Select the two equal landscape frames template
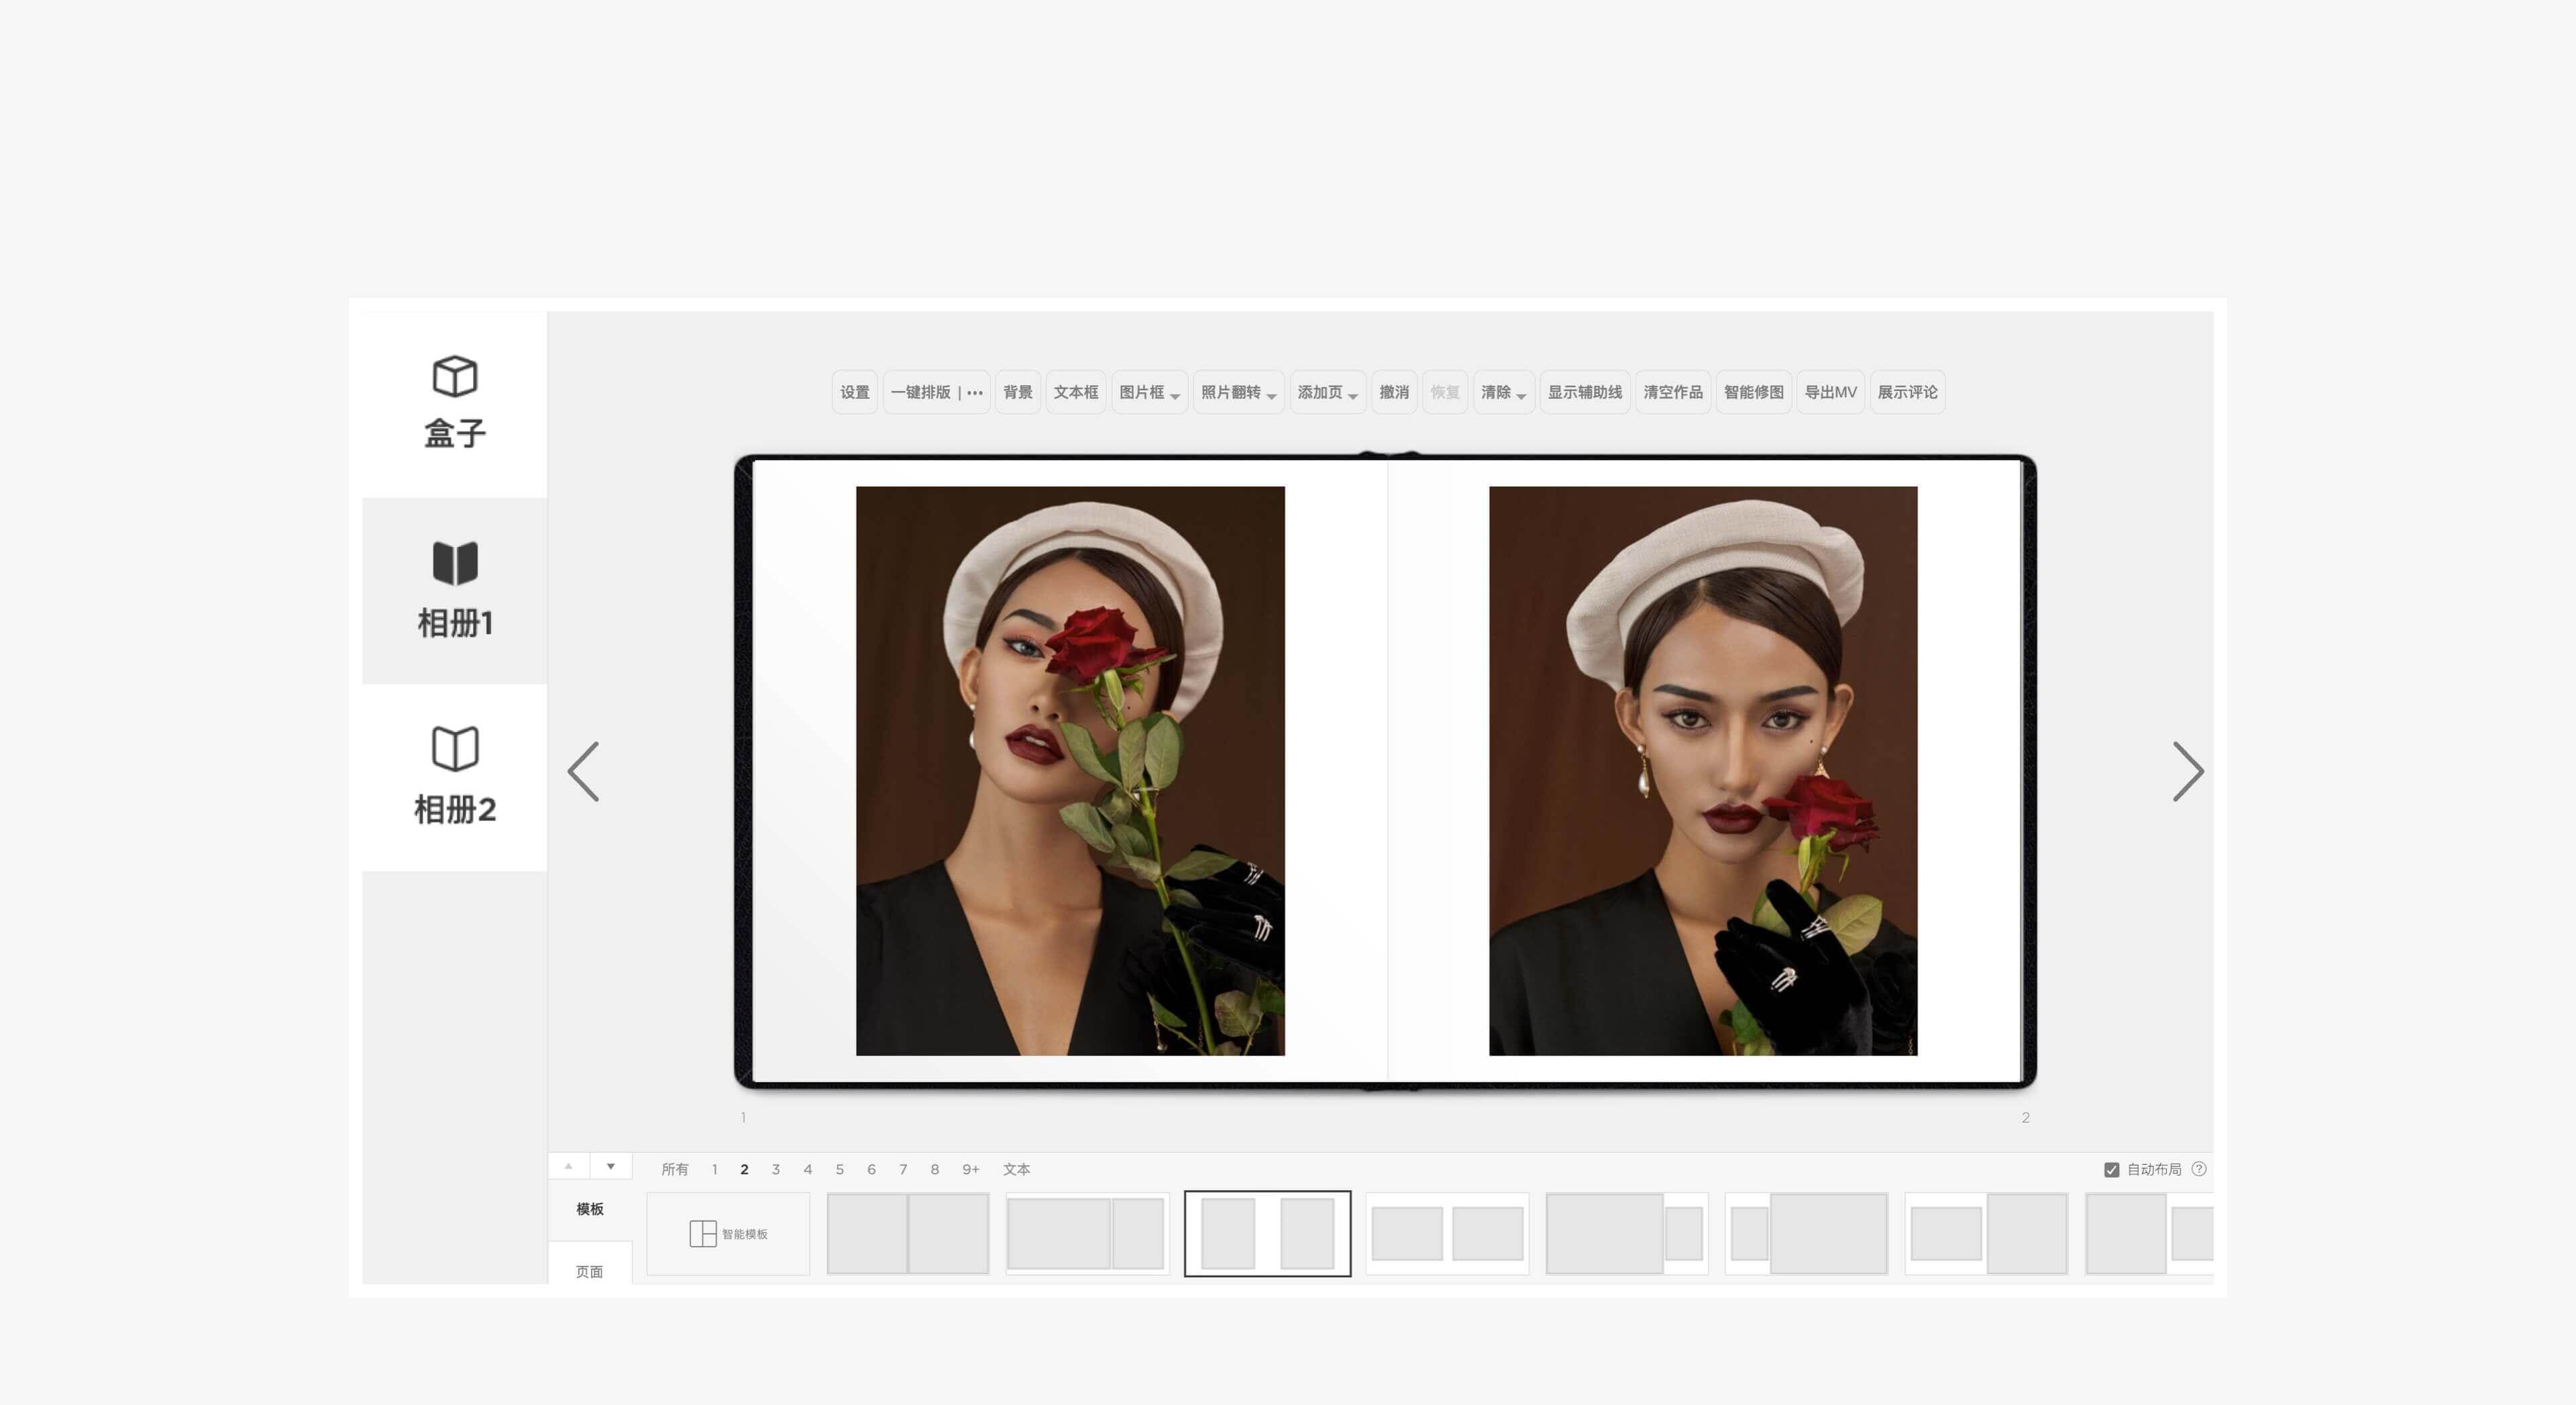 (x=1446, y=1233)
